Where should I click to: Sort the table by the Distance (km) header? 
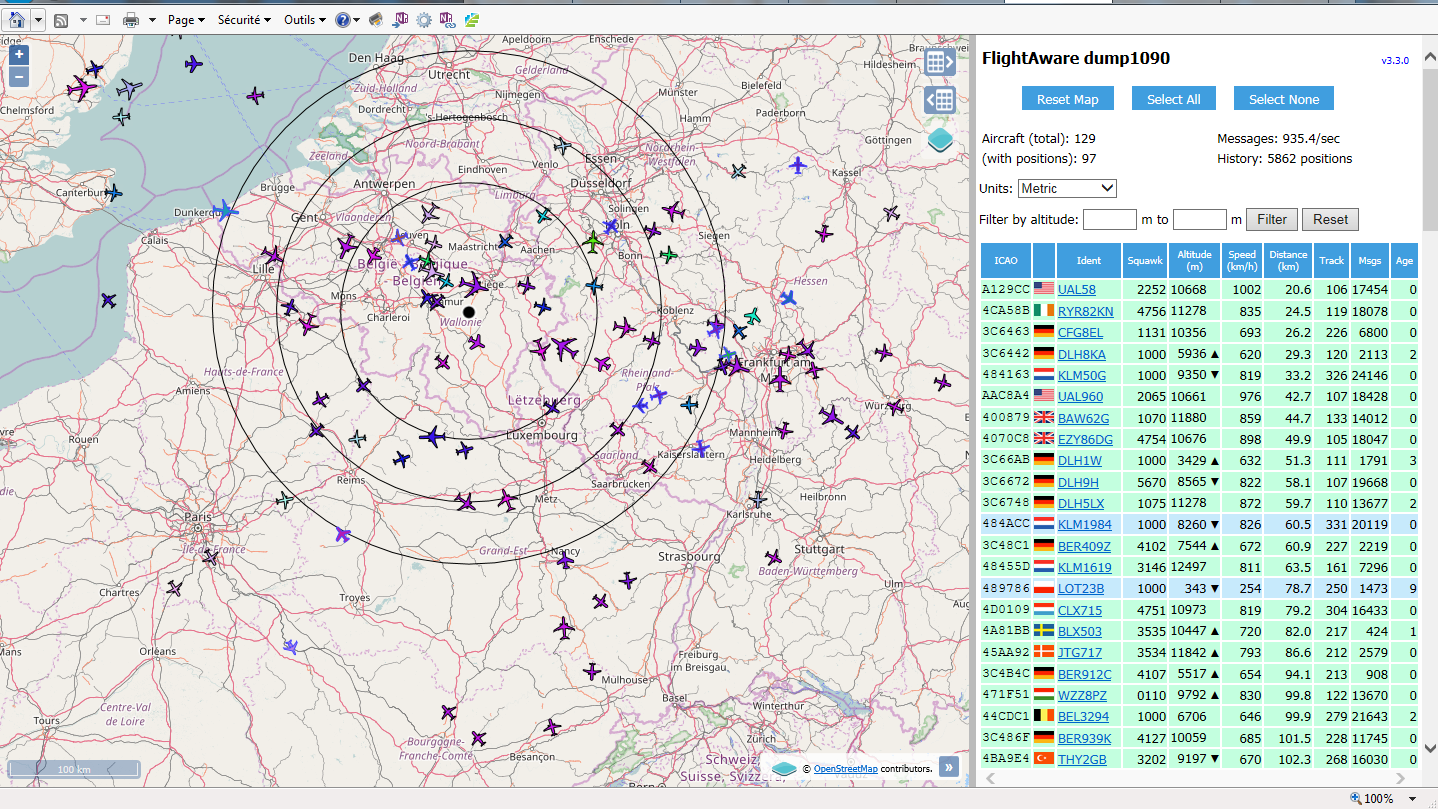[x=1288, y=260]
